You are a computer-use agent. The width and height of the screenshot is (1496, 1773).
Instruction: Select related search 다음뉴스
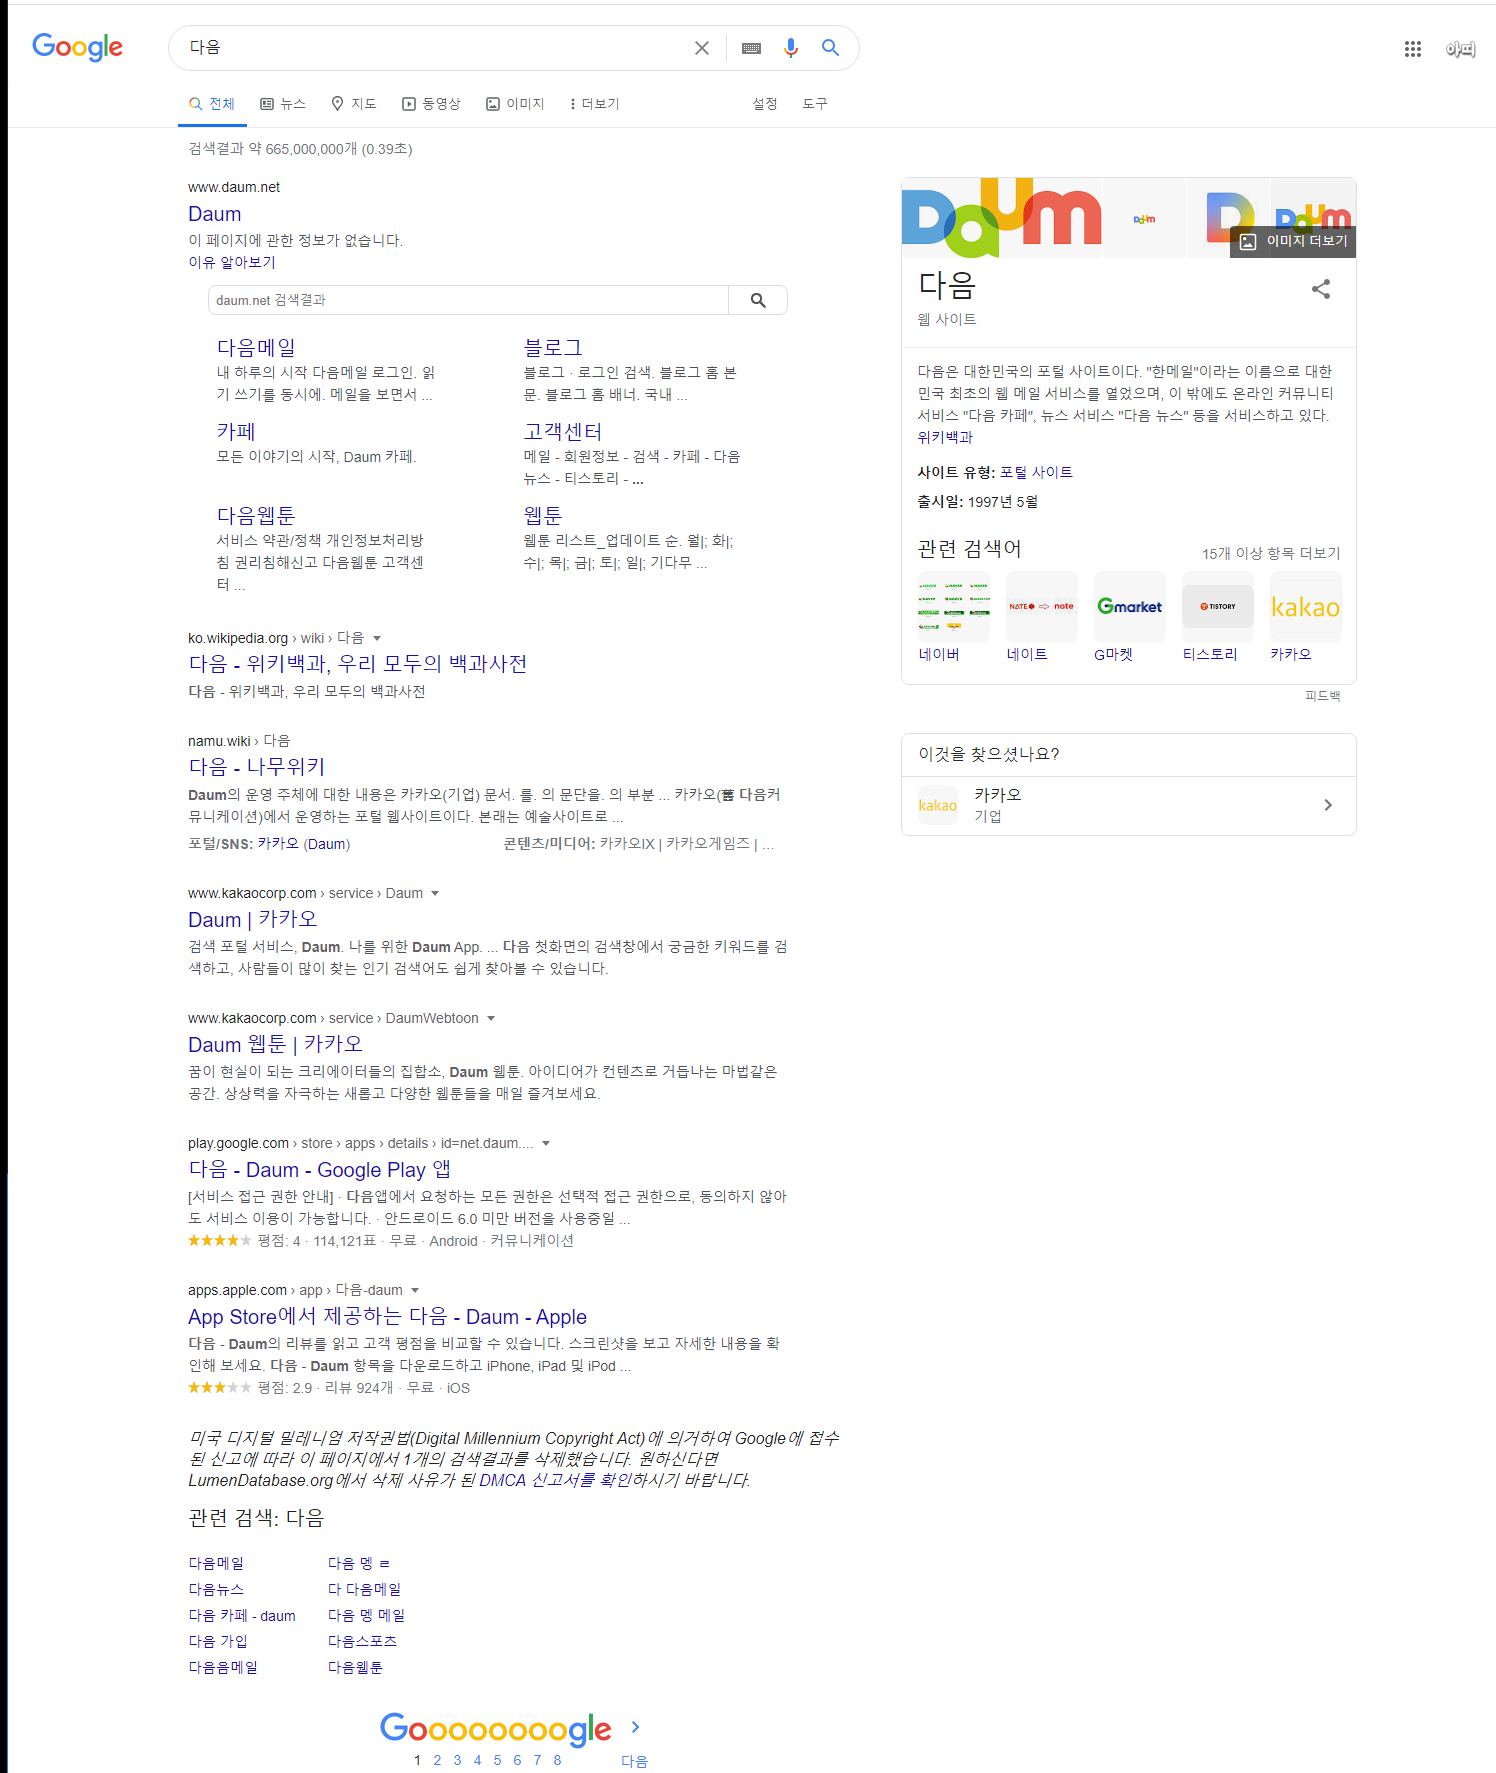216,1589
